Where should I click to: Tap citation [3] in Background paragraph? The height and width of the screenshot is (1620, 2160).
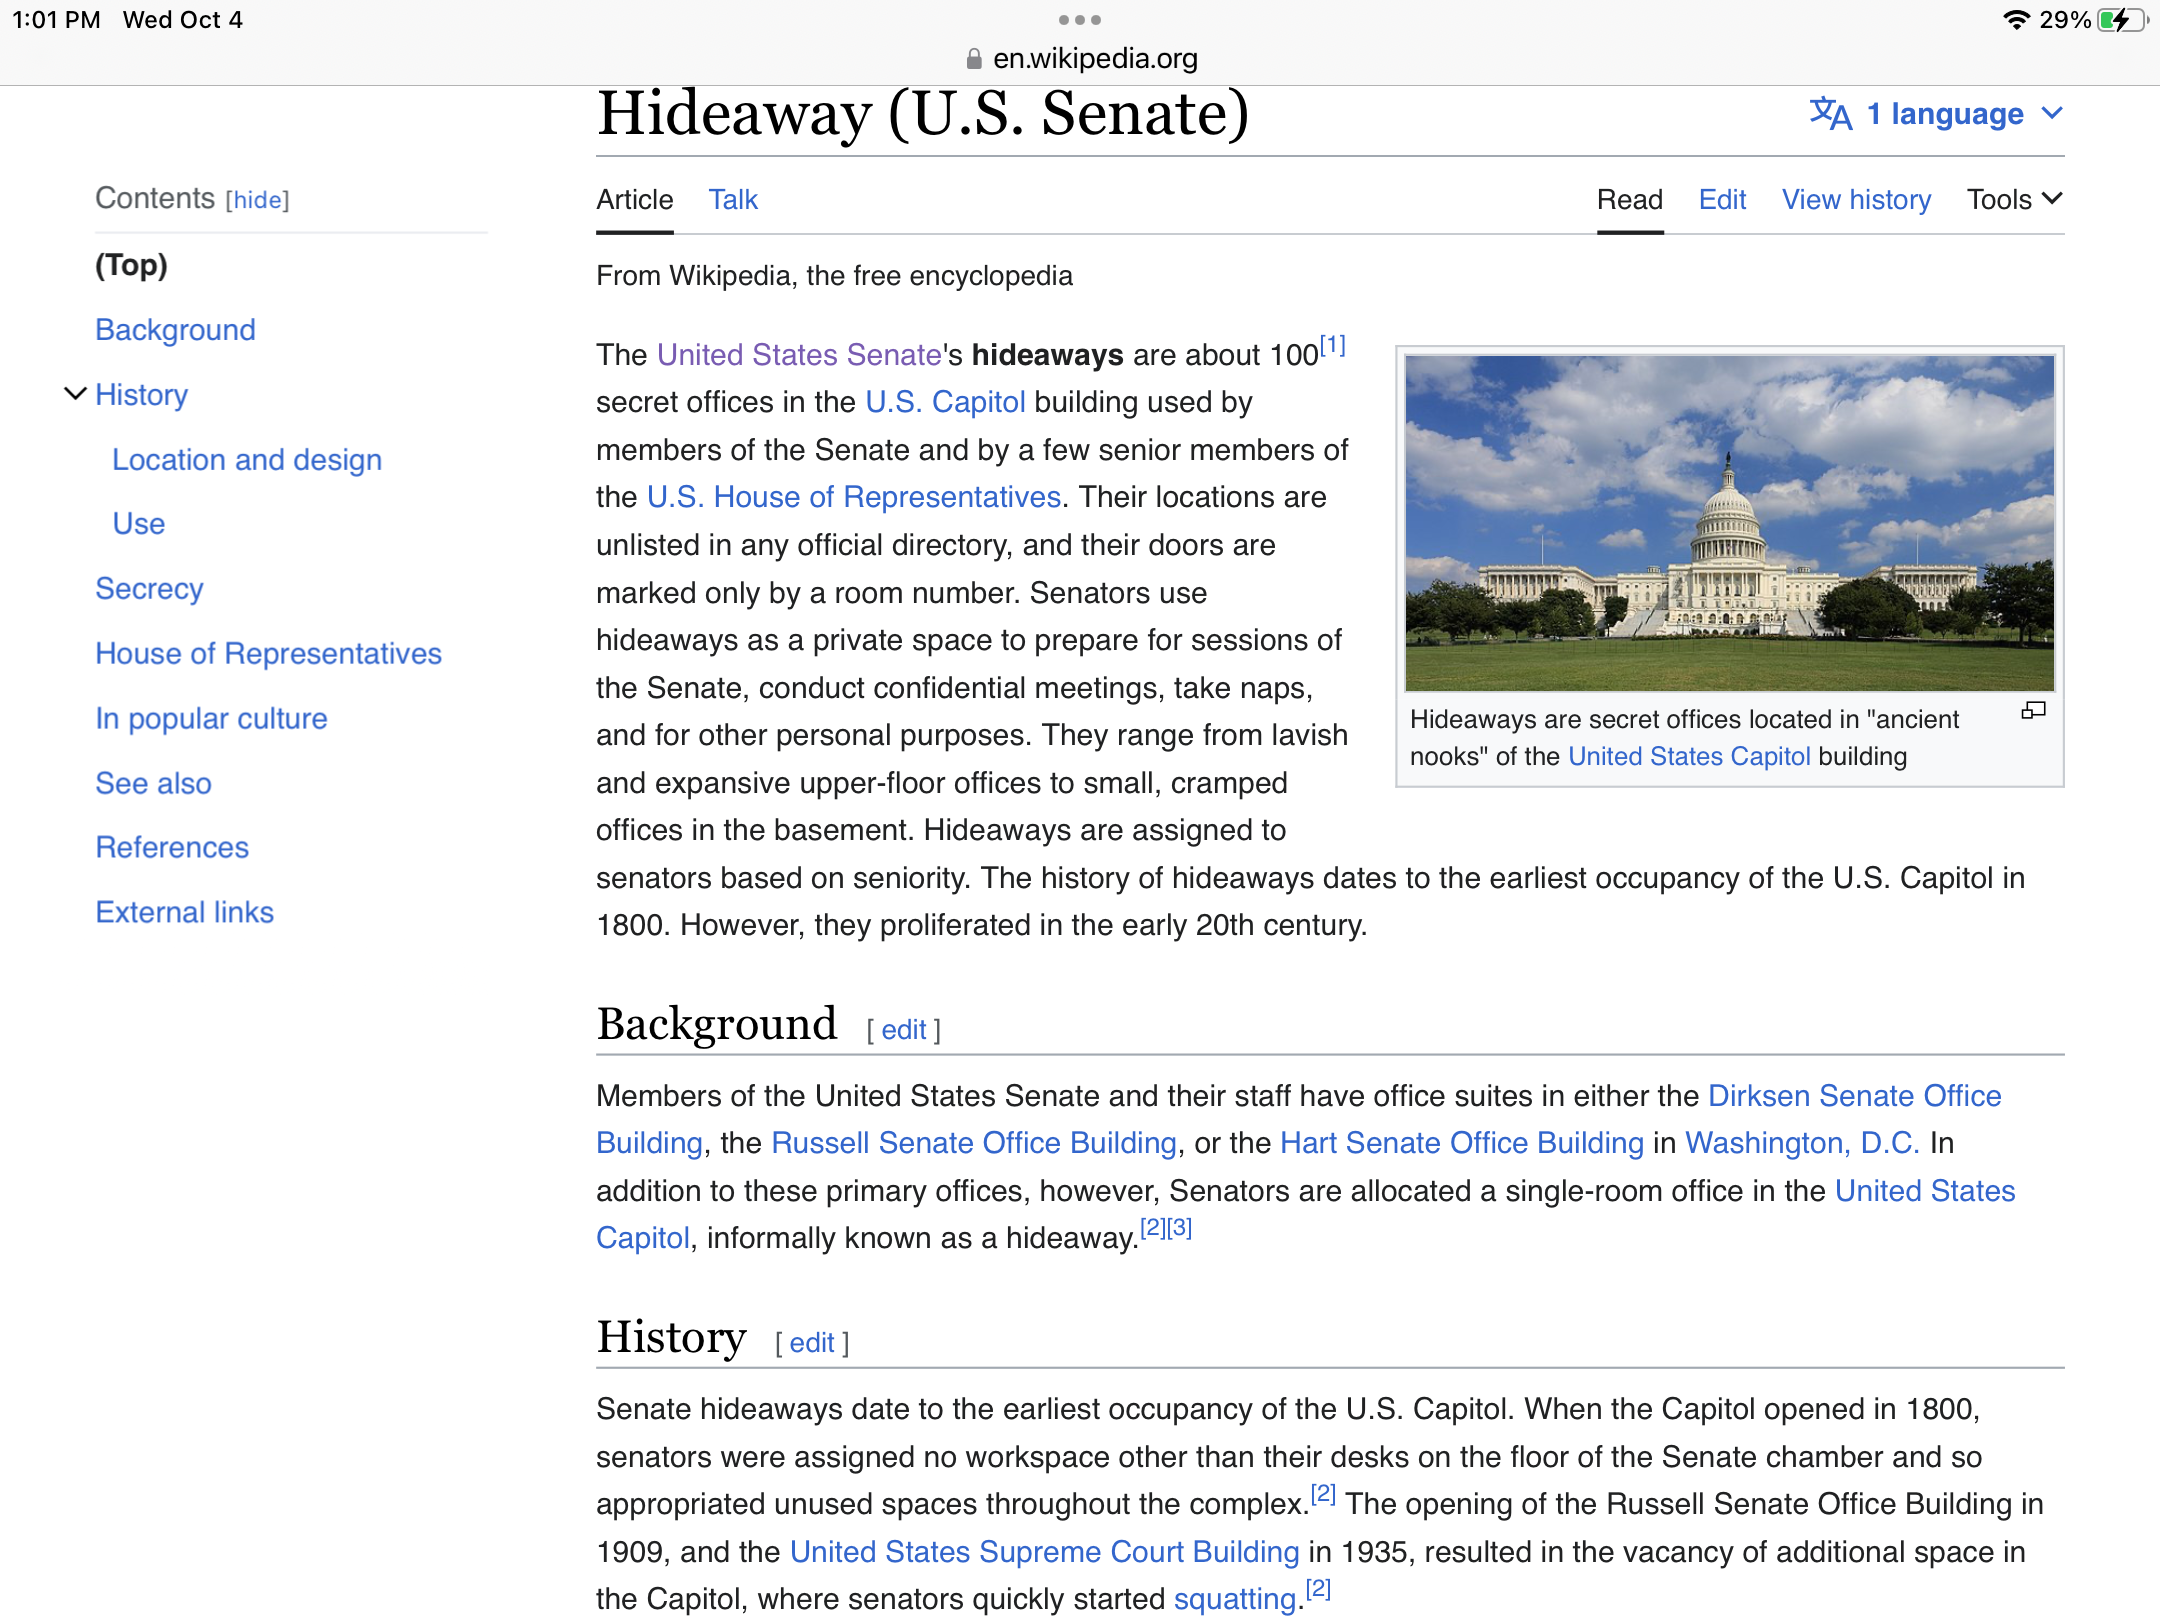(x=1180, y=1228)
